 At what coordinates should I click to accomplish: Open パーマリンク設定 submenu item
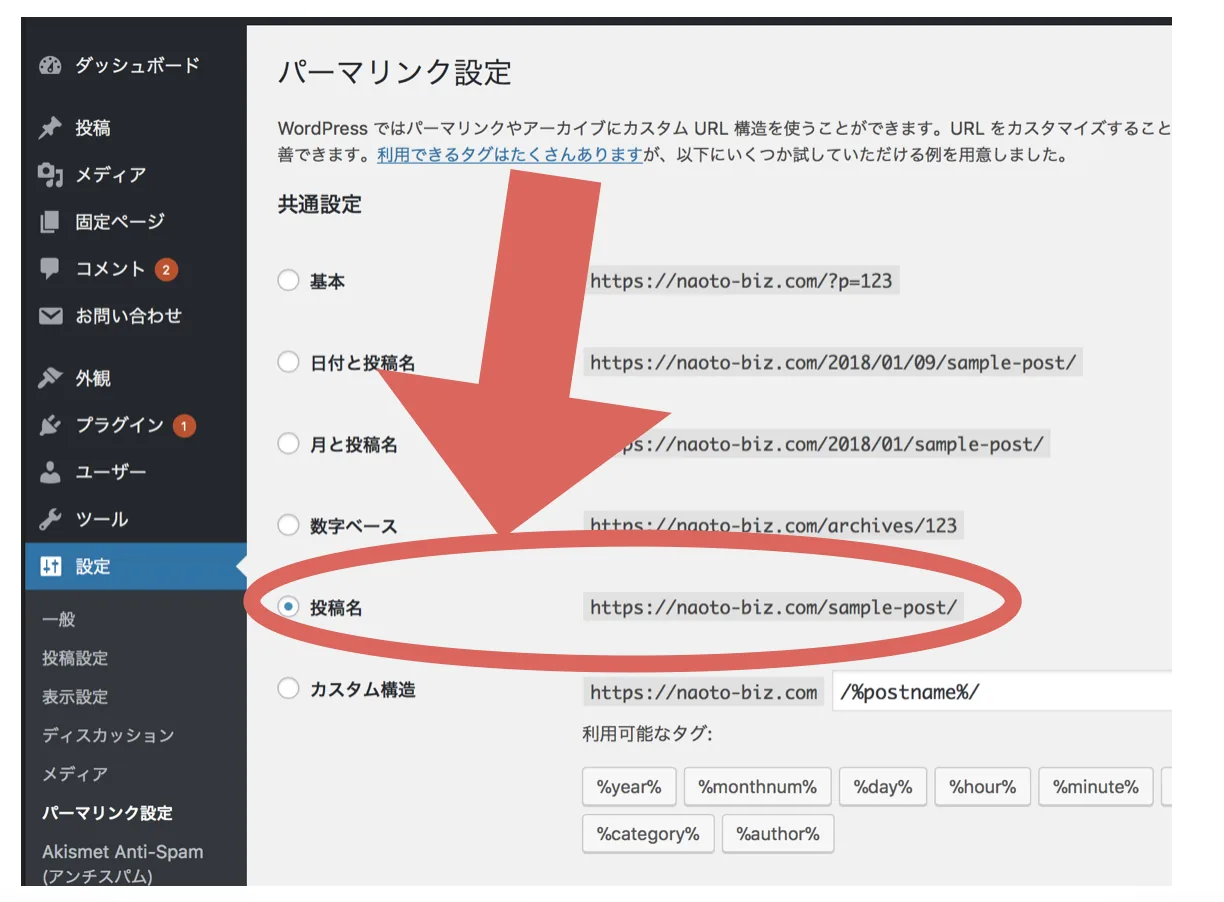click(x=108, y=813)
